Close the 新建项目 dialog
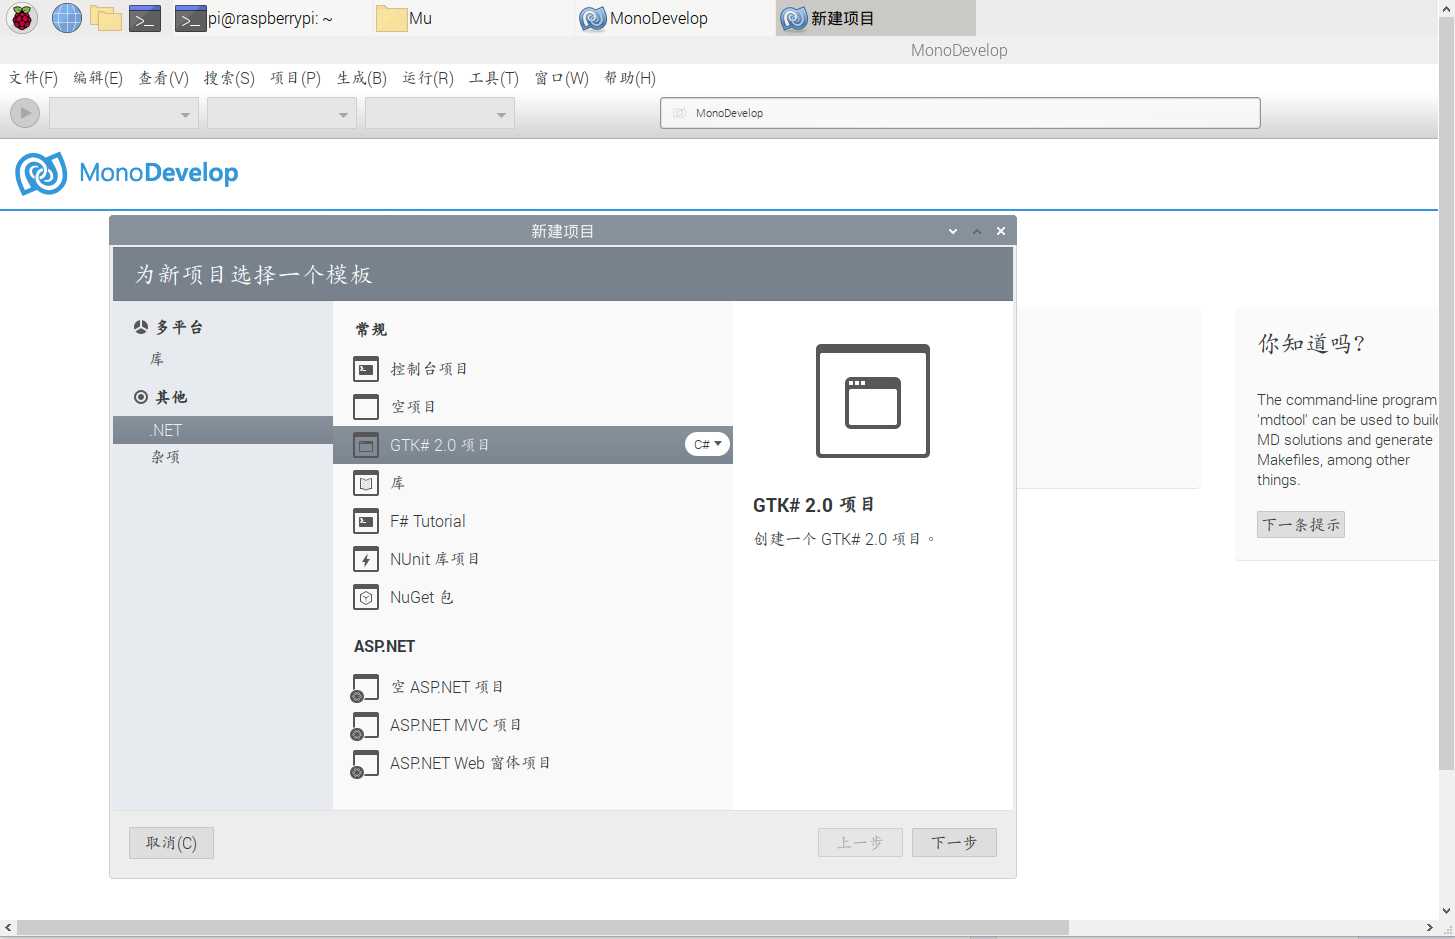 pyautogui.click(x=1001, y=231)
